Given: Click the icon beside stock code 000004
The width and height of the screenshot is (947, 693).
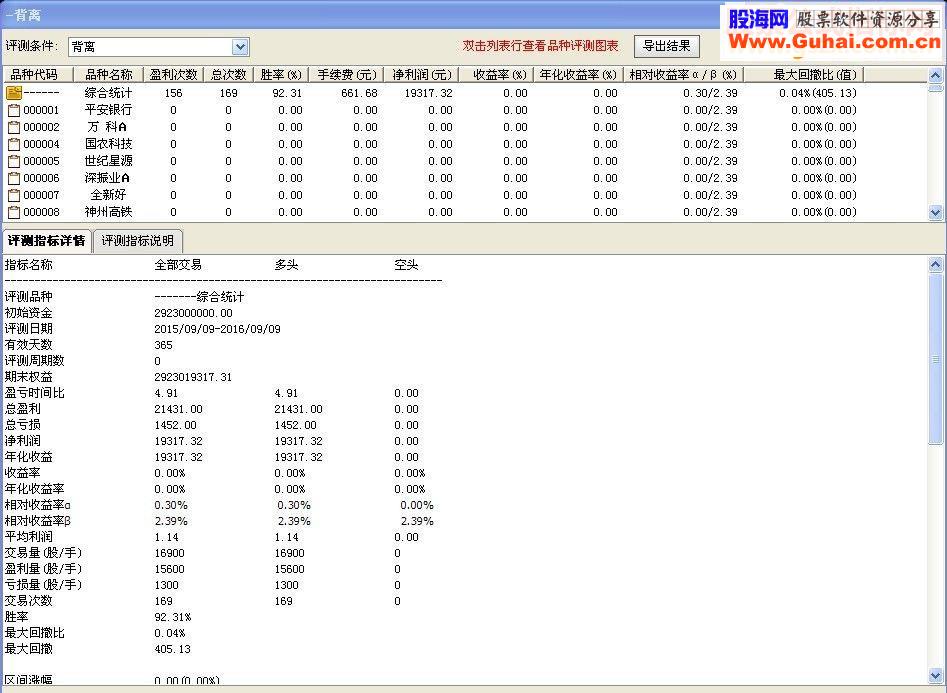Looking at the screenshot, I should pos(14,144).
